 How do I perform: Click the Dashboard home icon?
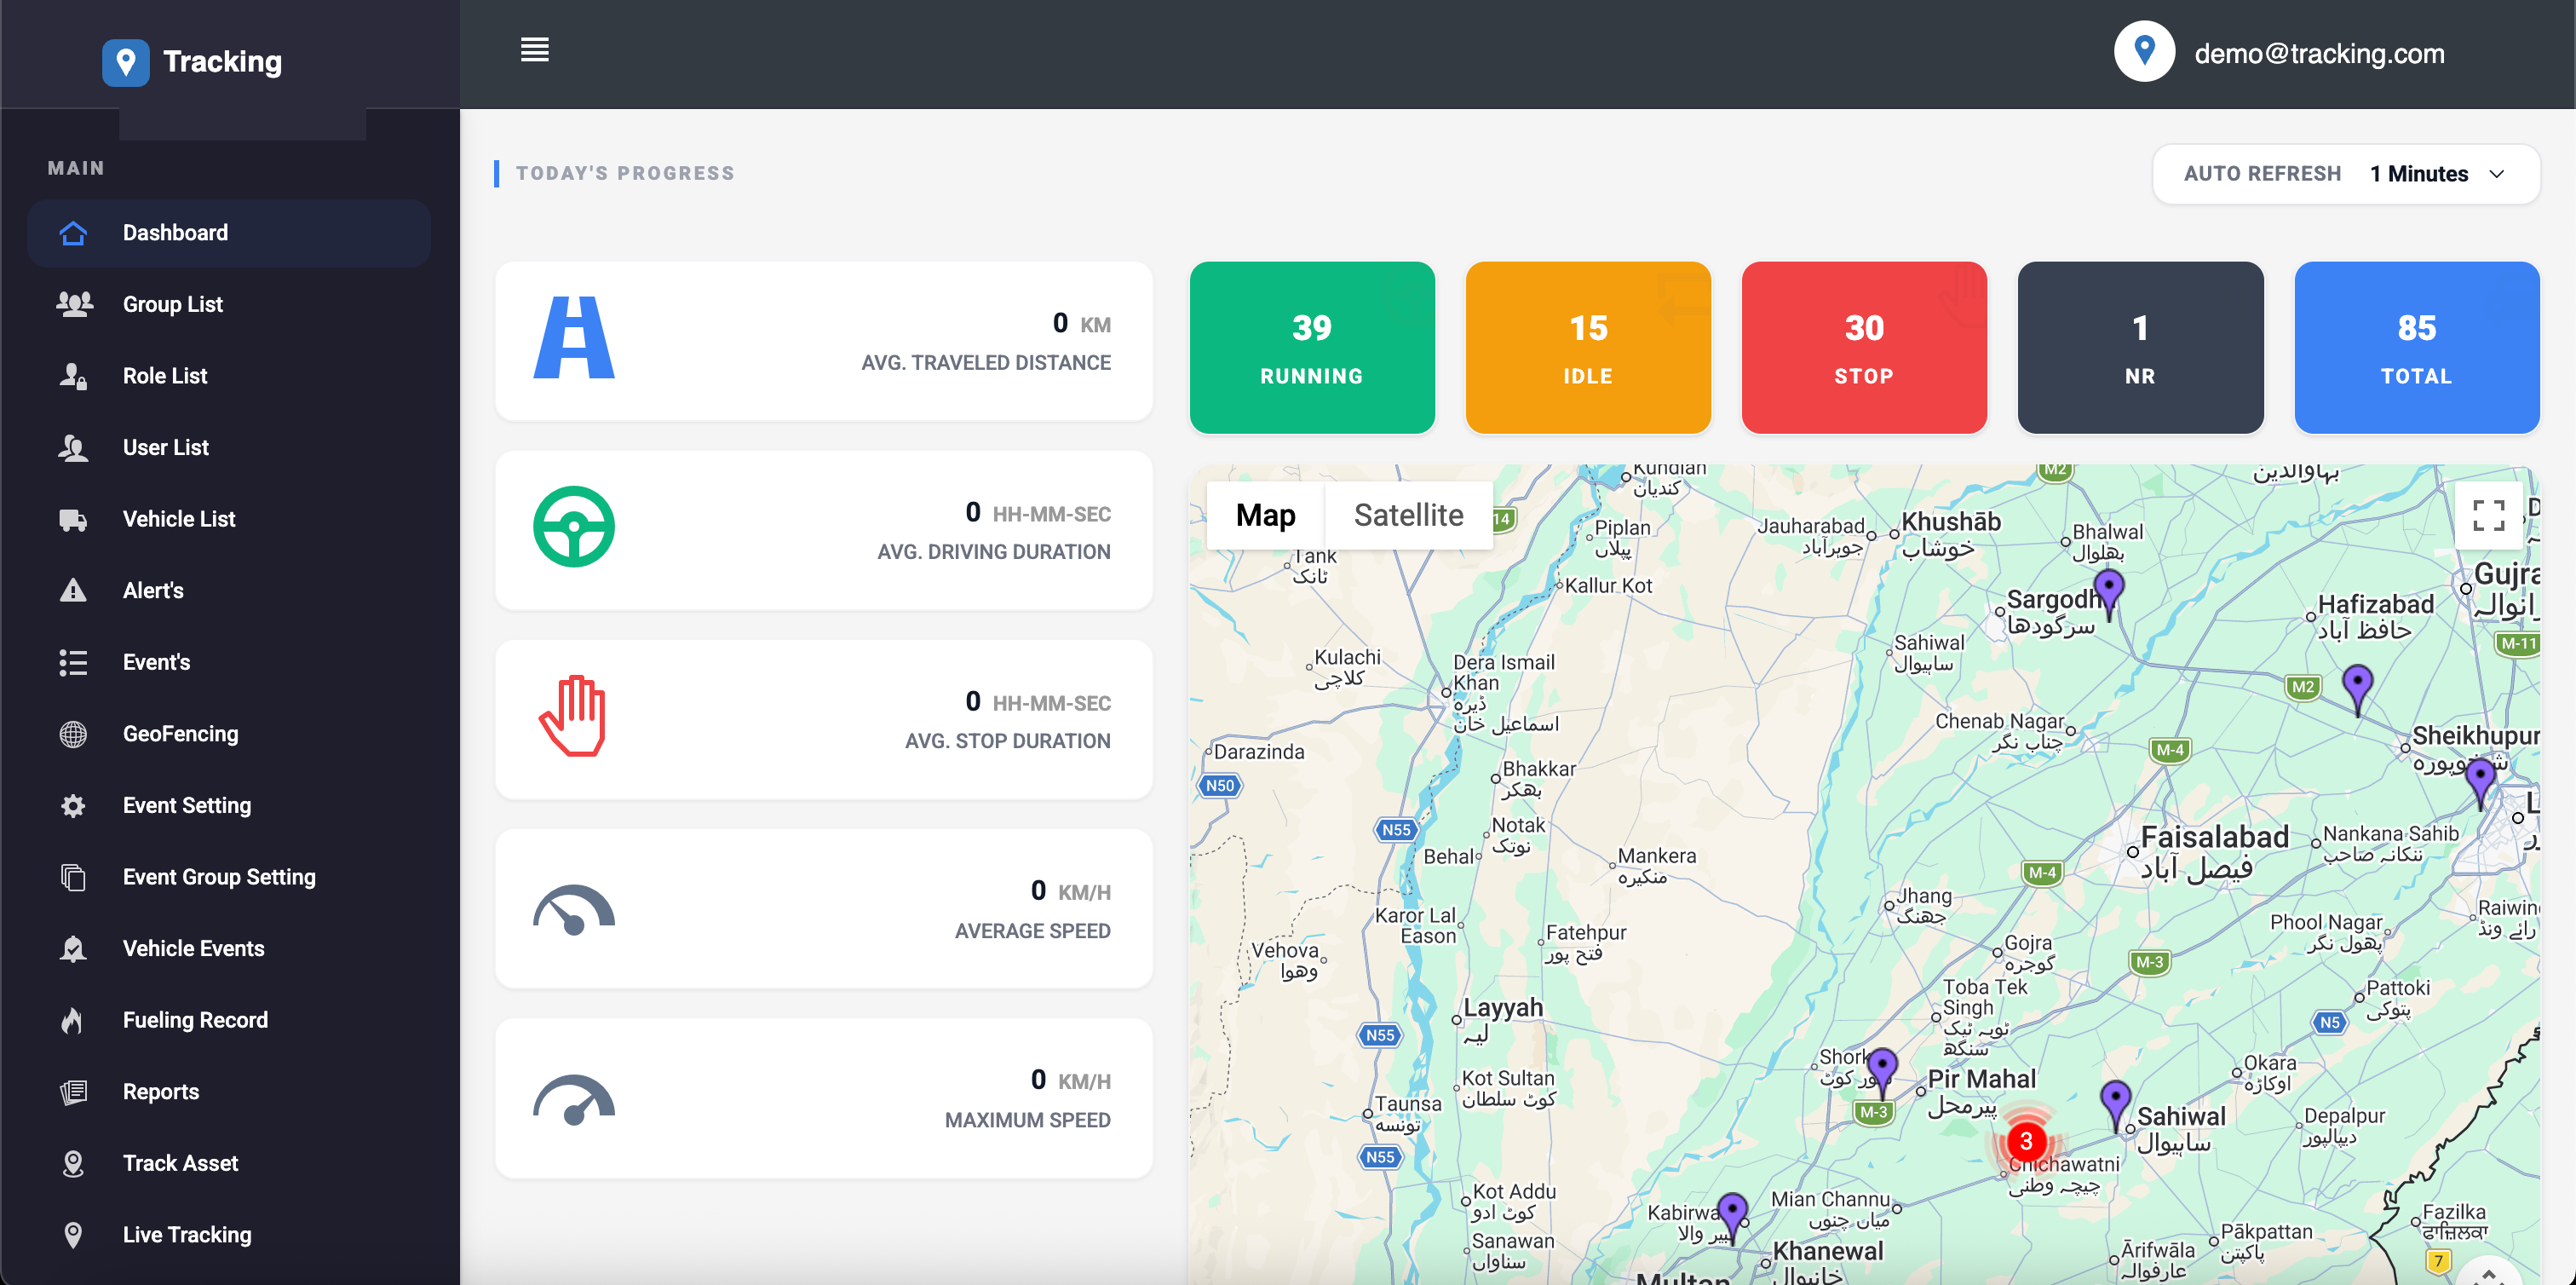tap(73, 233)
